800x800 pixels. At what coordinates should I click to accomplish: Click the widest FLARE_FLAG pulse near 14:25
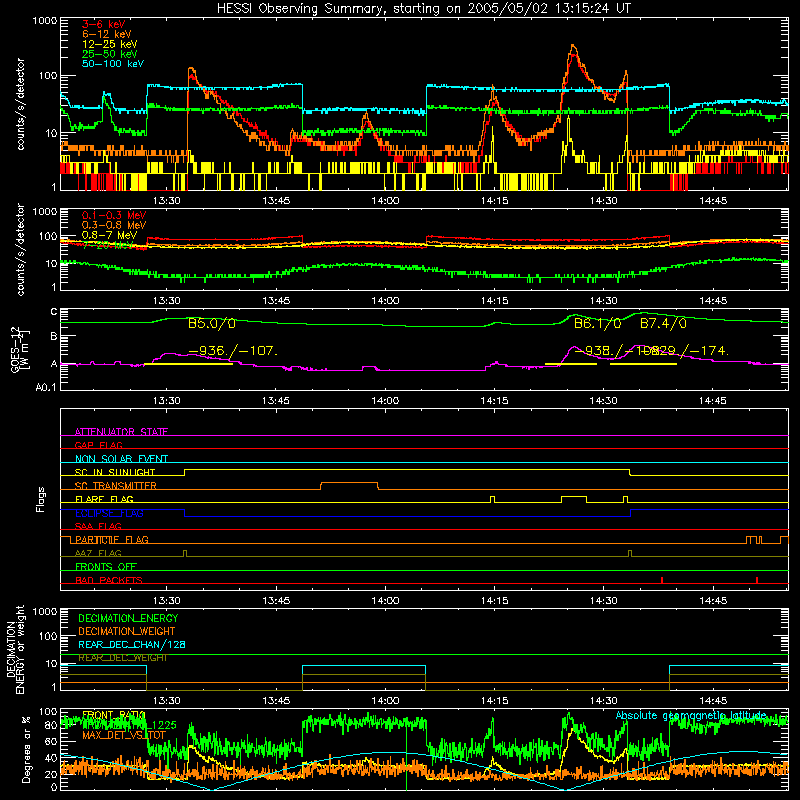click(574, 497)
